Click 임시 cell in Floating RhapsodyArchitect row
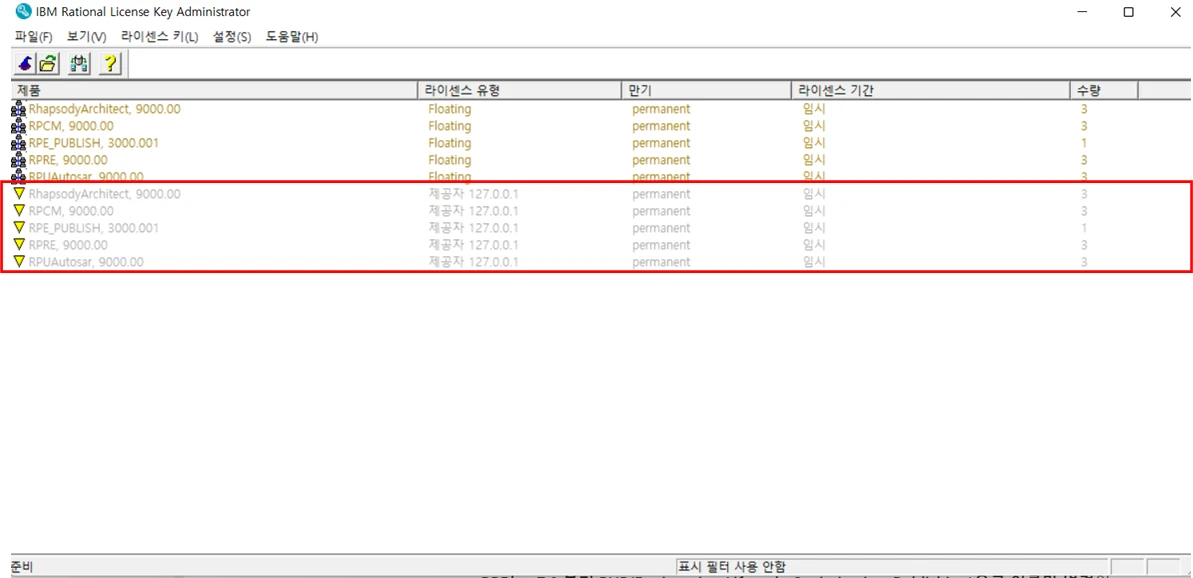This screenshot has height=578, width=1193. (814, 109)
